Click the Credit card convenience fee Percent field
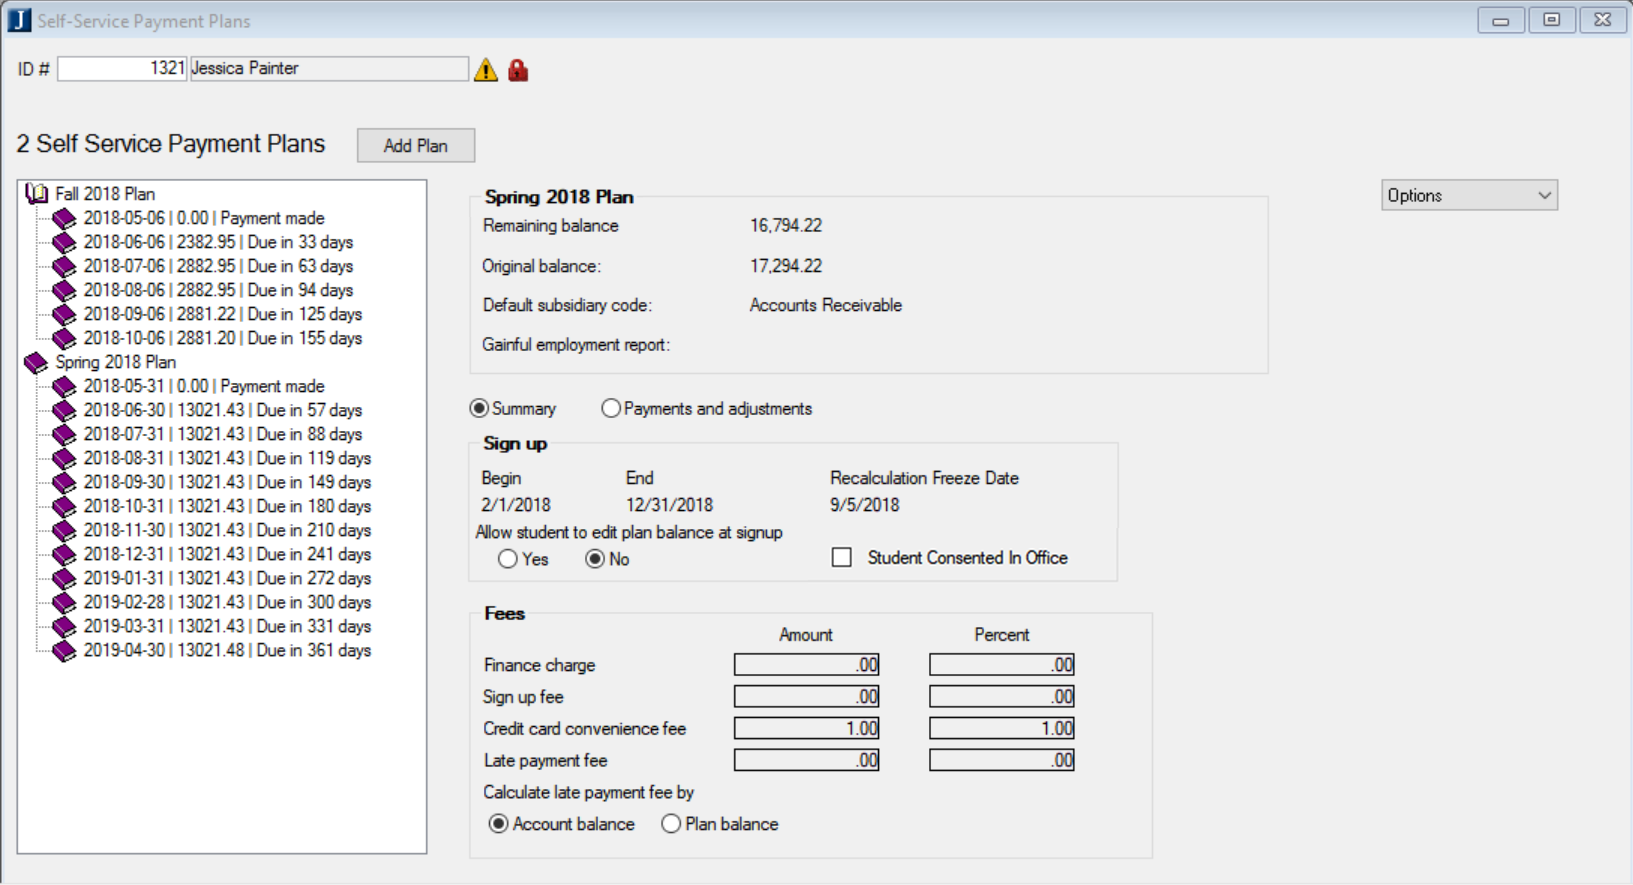Image resolution: width=1633 pixels, height=885 pixels. point(1001,729)
